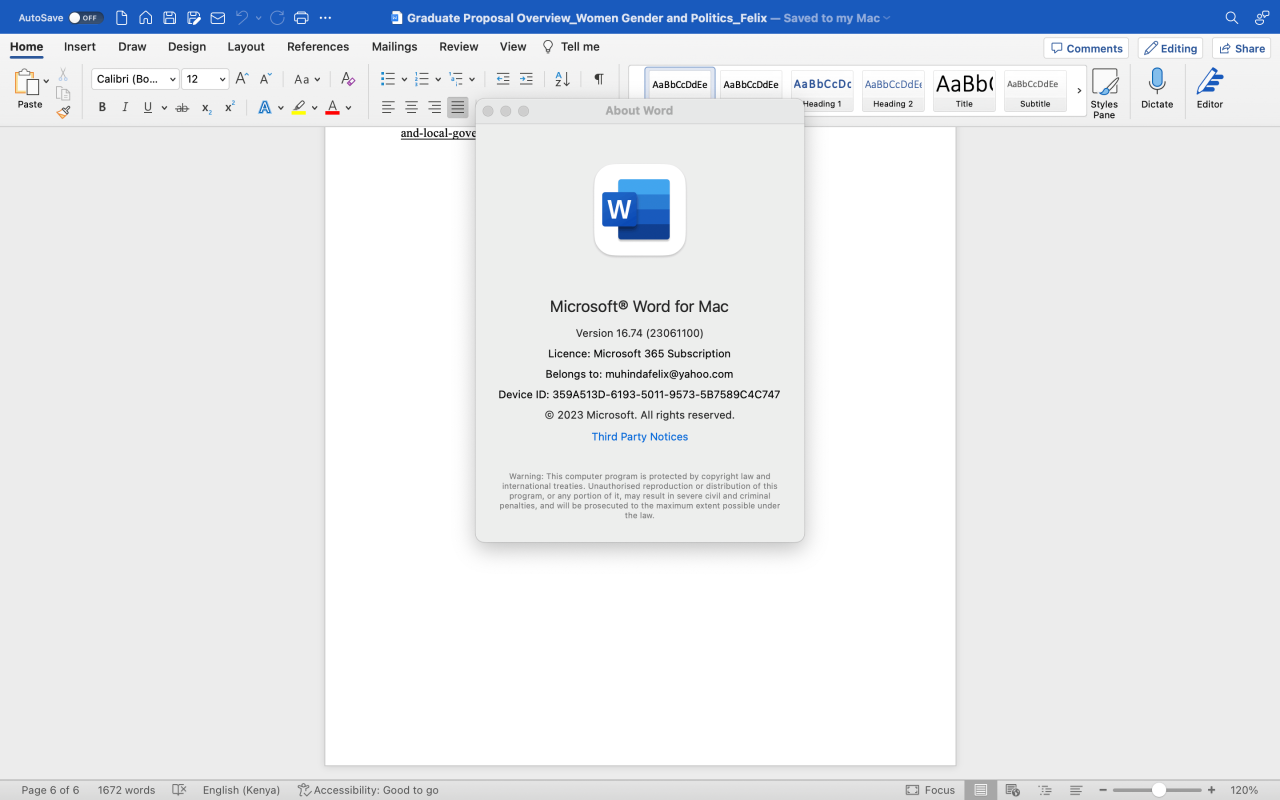Adjust the zoom slider in the status bar
This screenshot has width=1280, height=800.
pyautogui.click(x=1158, y=790)
